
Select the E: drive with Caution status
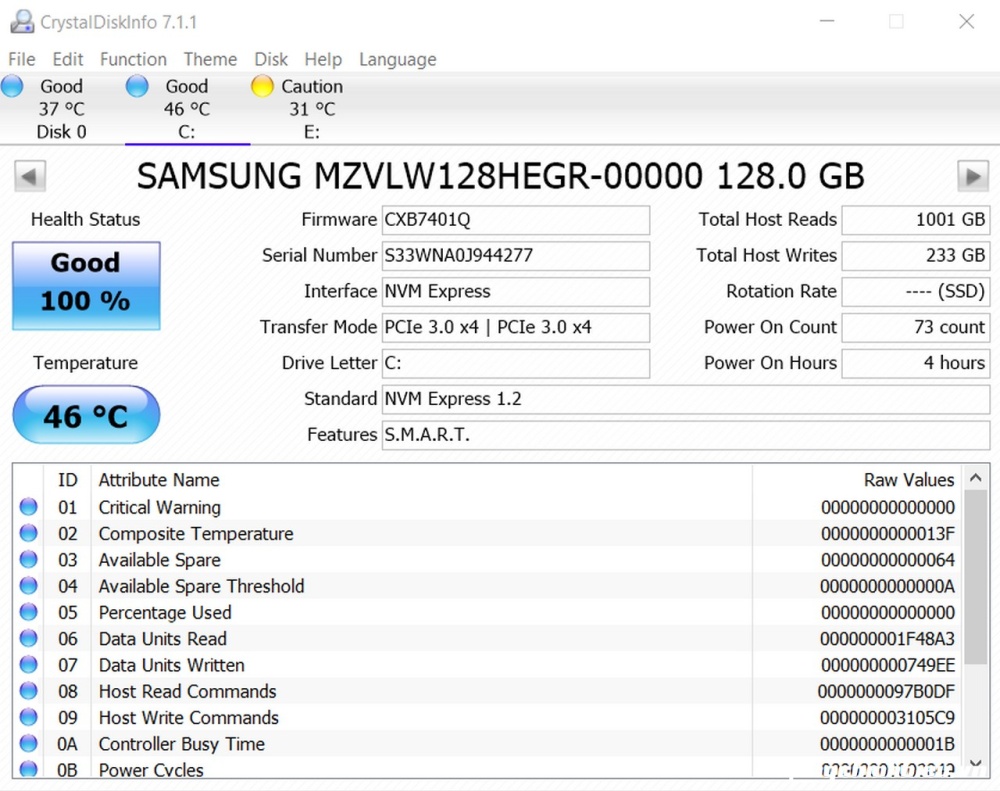click(312, 109)
